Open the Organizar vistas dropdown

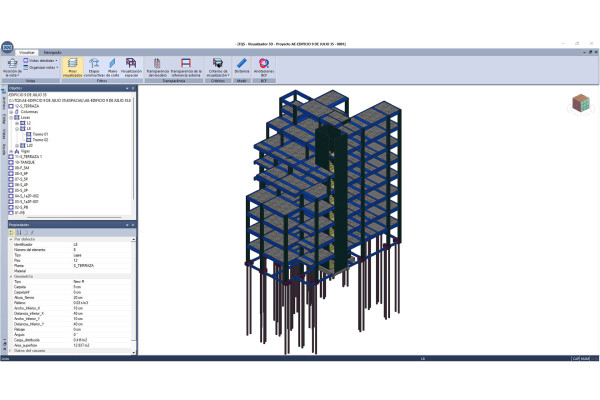41,67
